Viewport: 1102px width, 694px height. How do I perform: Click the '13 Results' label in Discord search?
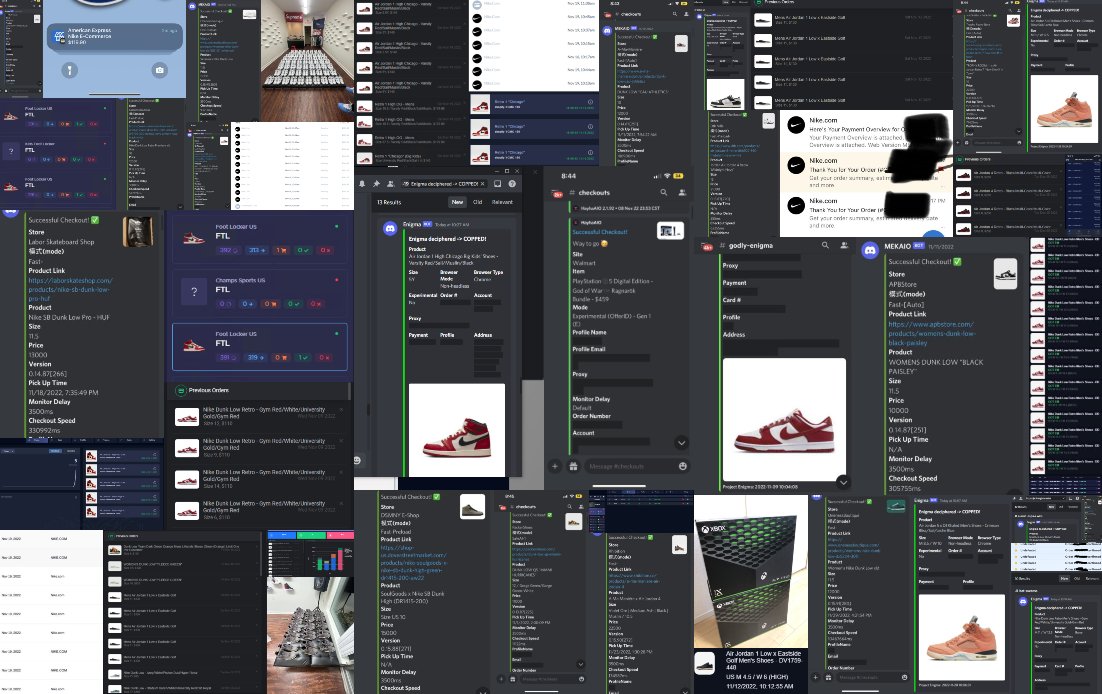click(389, 202)
